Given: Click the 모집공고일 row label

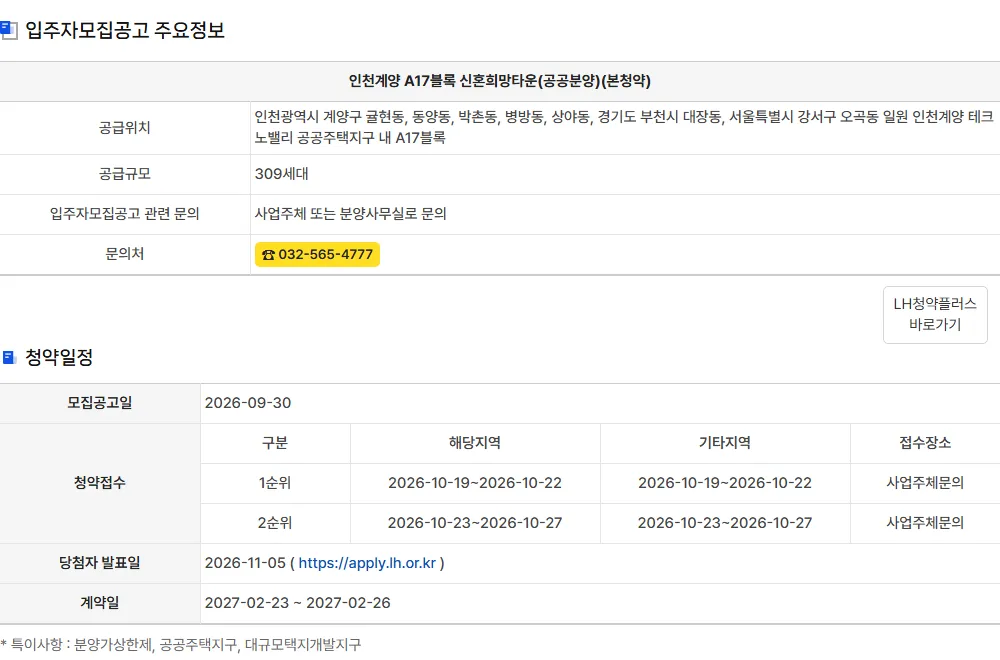Looking at the screenshot, I should coord(99,403).
